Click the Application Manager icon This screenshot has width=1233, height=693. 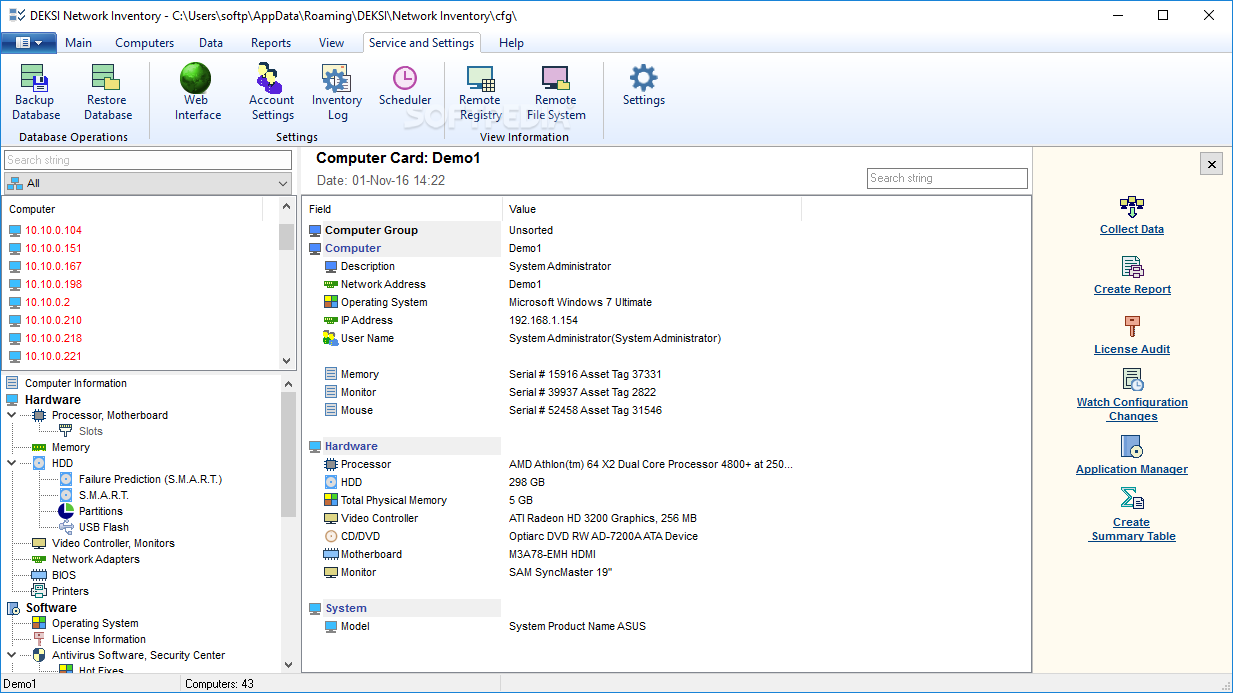tap(1131, 446)
